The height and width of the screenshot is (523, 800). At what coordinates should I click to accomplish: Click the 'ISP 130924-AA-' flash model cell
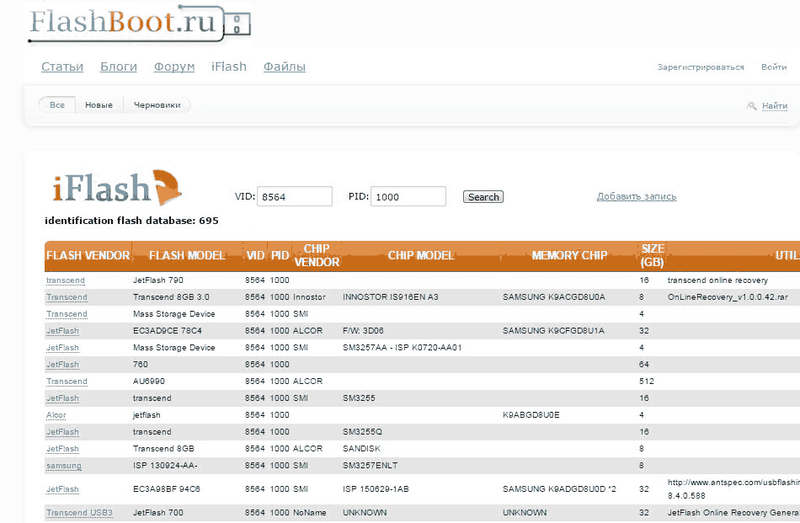(x=165, y=465)
